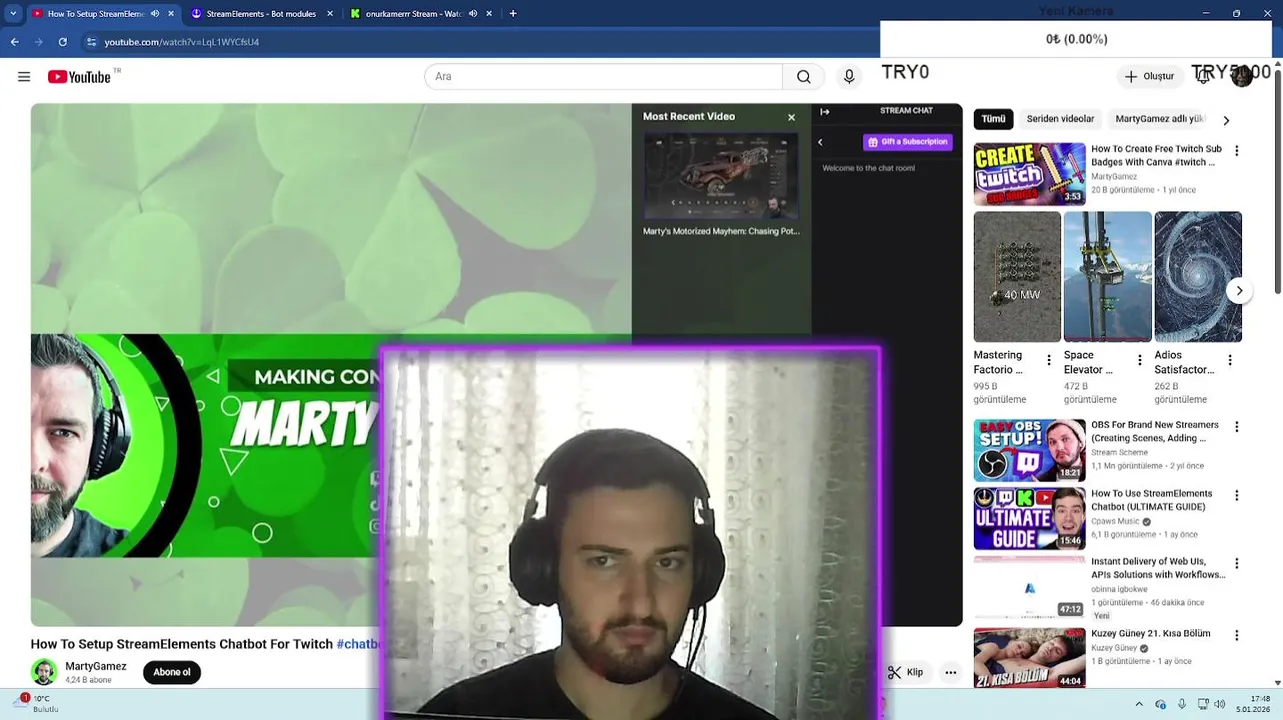Close the Most Recent Video panel

[x=791, y=117]
